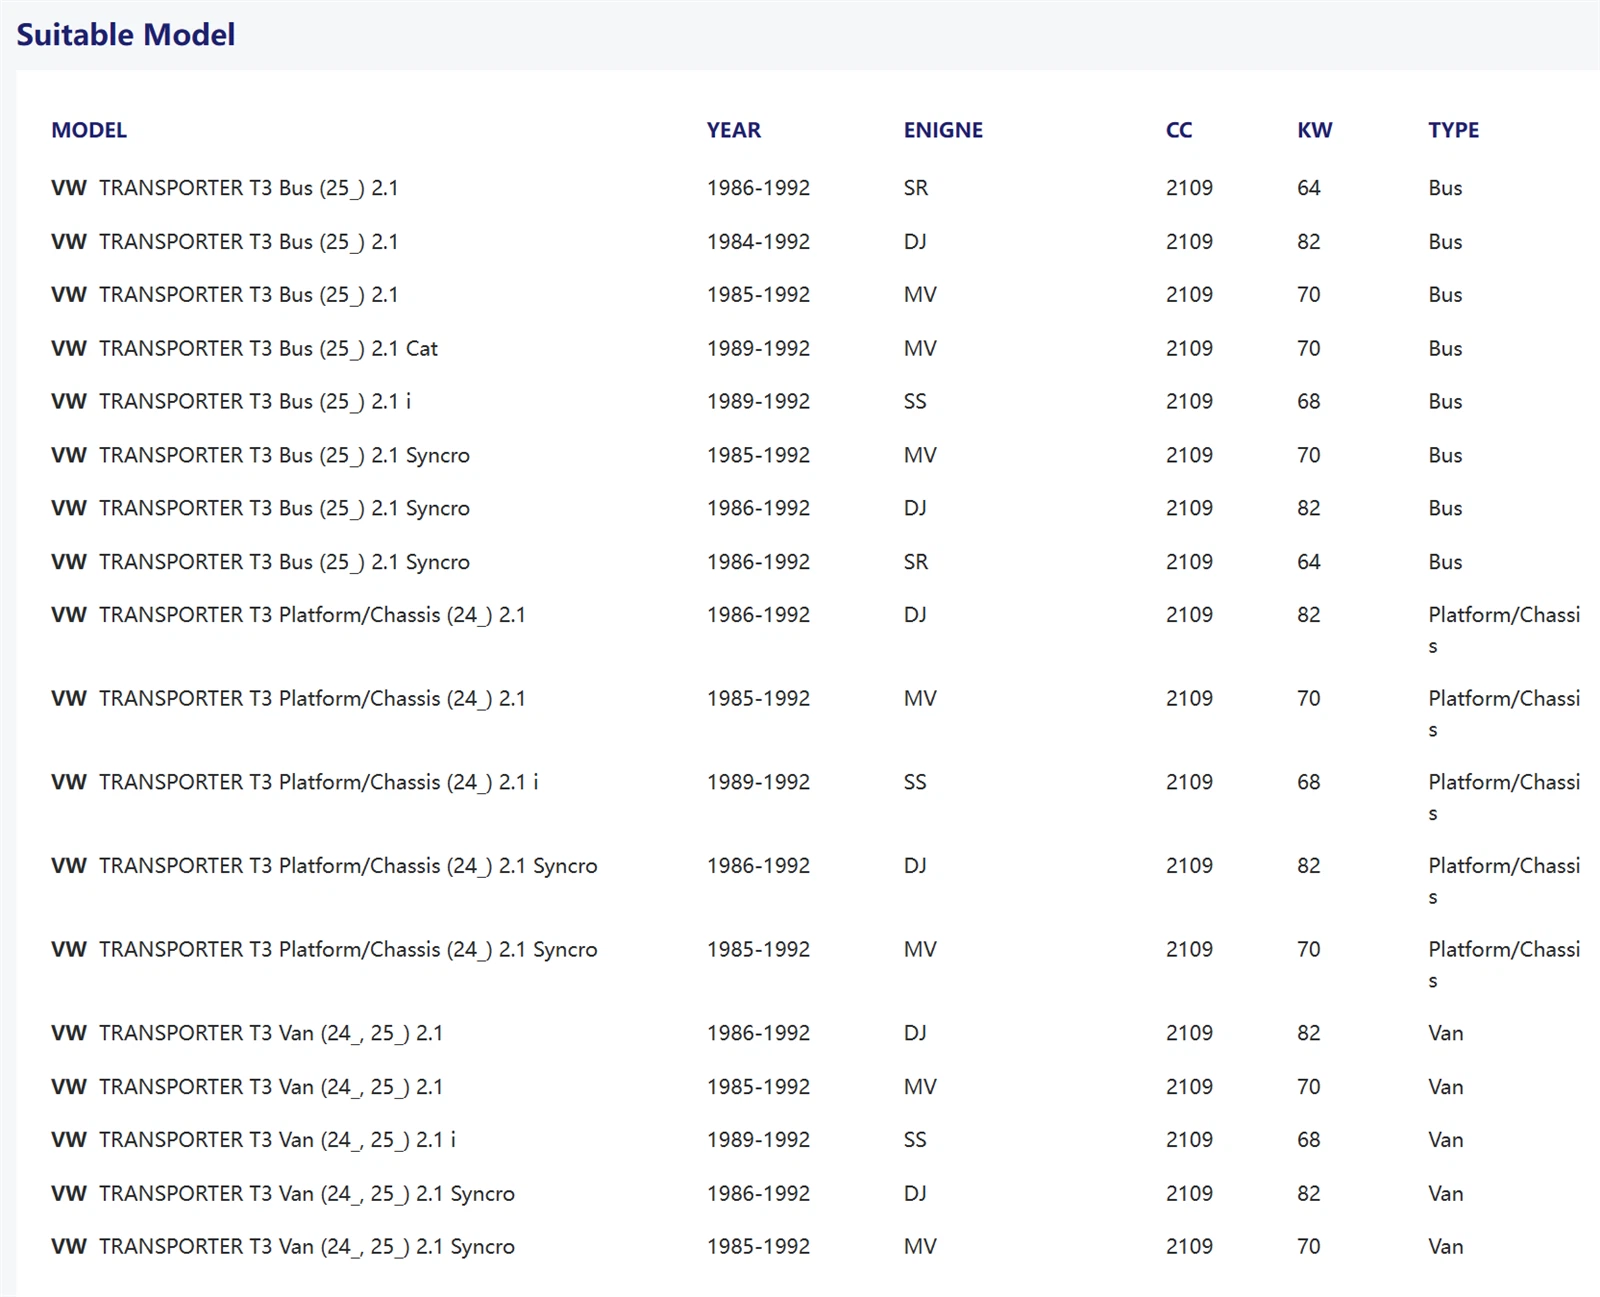Click the KW column header
This screenshot has width=1600, height=1297.
click(1315, 130)
